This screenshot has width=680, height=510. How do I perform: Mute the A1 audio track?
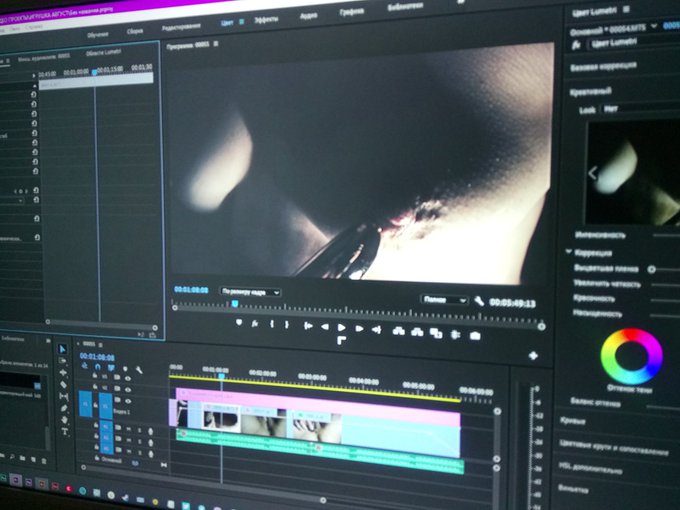point(129,428)
